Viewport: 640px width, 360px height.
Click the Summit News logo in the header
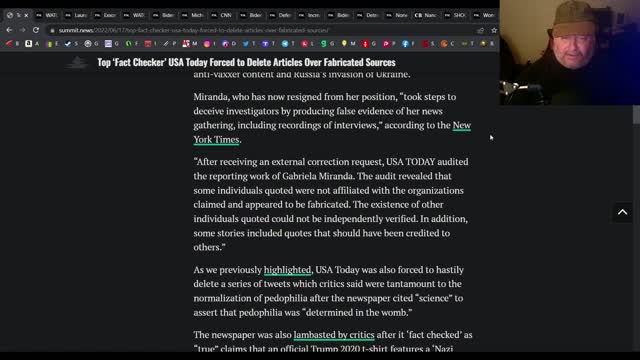(77, 62)
